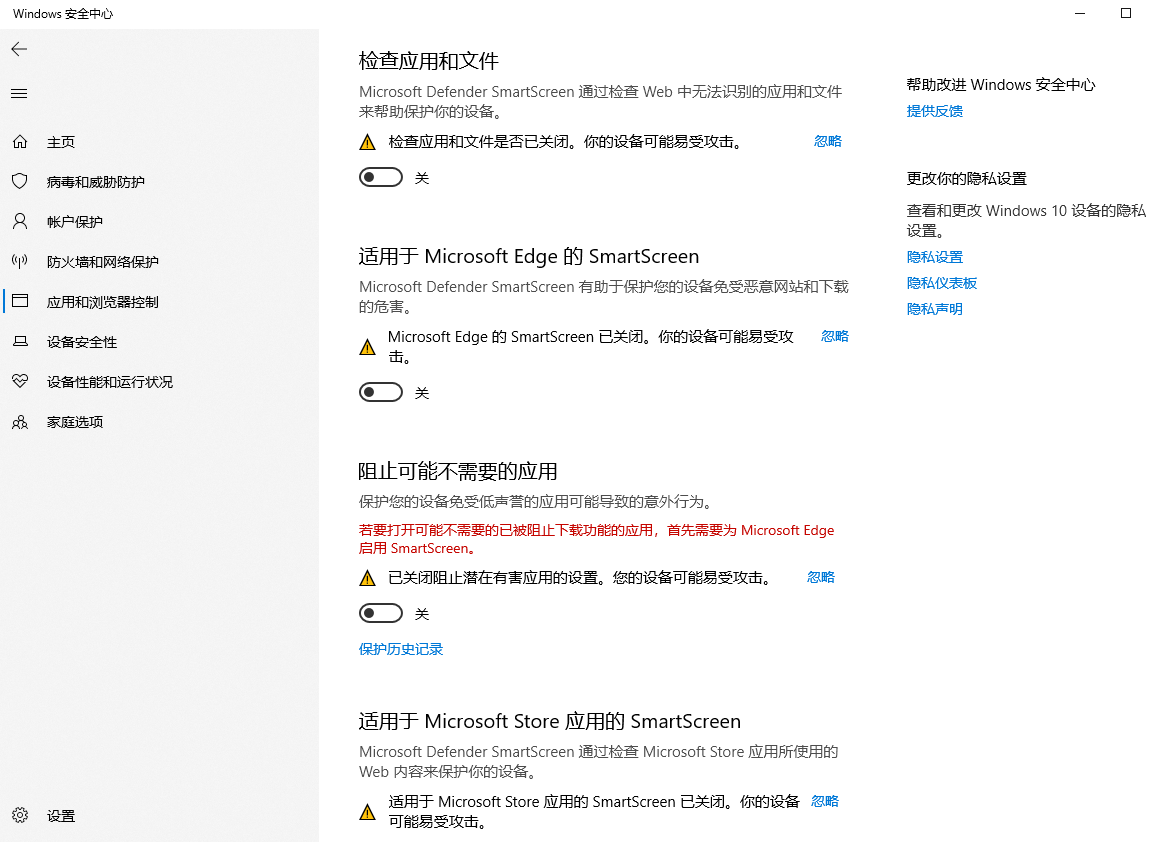Click the 帮助改进 Windows 安全中心 heading

click(x=1000, y=84)
